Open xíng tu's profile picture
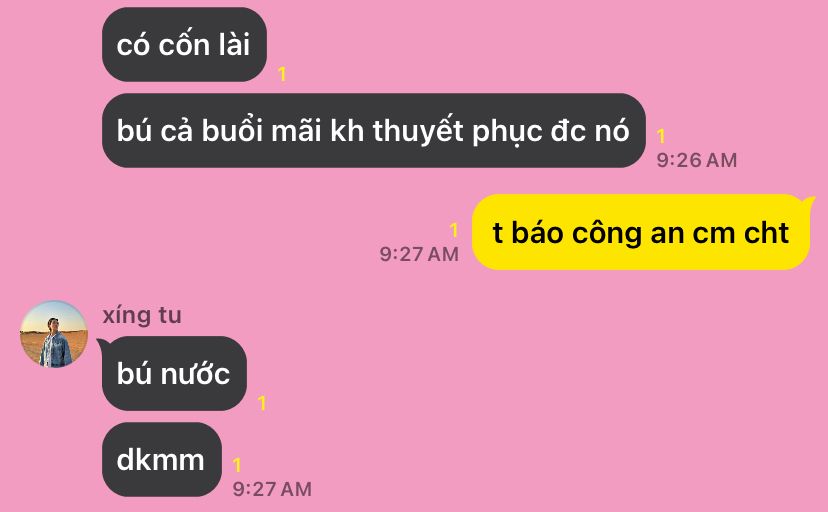This screenshot has width=828, height=512. [x=54, y=334]
